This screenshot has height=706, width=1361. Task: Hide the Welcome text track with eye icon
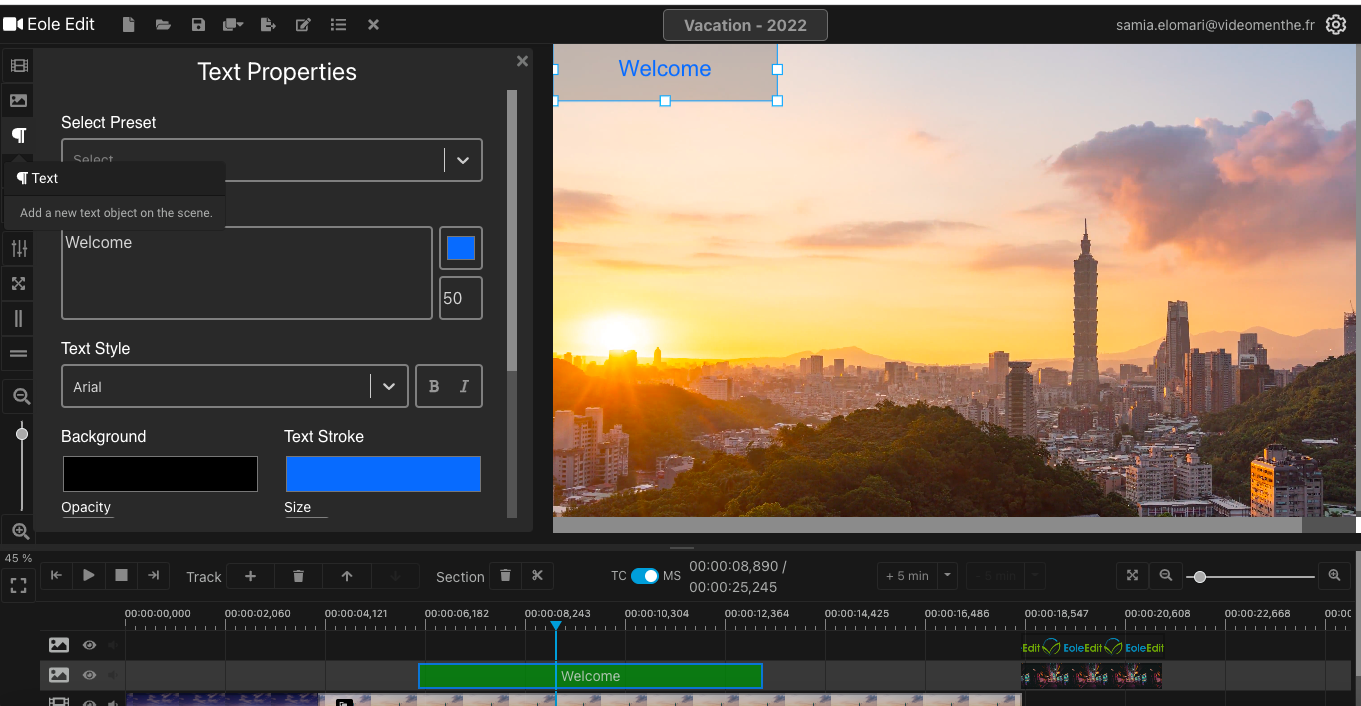point(89,676)
